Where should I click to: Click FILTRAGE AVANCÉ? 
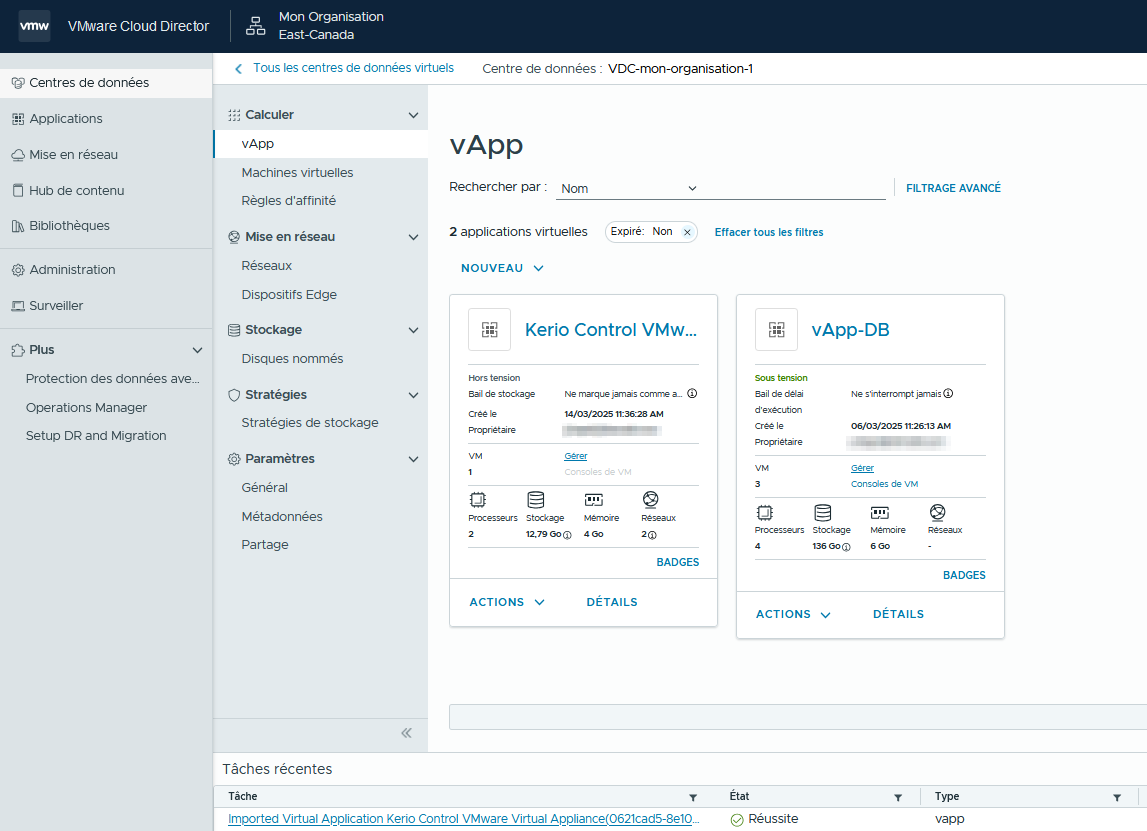(953, 189)
